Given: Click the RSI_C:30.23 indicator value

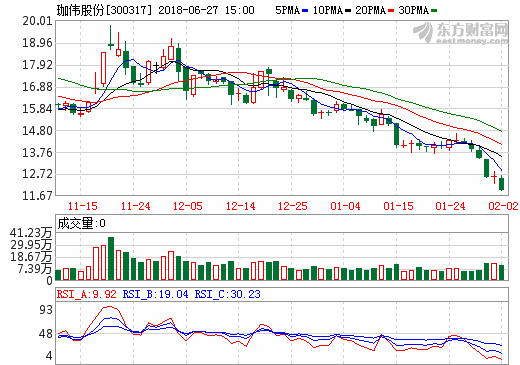Looking at the screenshot, I should click(228, 294).
